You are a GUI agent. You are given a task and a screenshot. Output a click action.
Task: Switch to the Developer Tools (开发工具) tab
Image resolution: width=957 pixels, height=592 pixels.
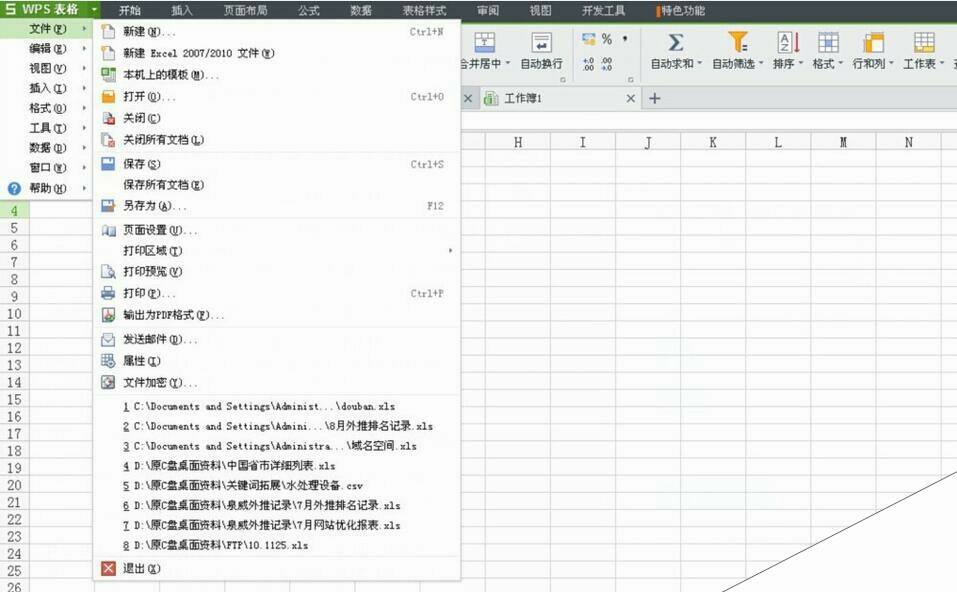point(604,10)
